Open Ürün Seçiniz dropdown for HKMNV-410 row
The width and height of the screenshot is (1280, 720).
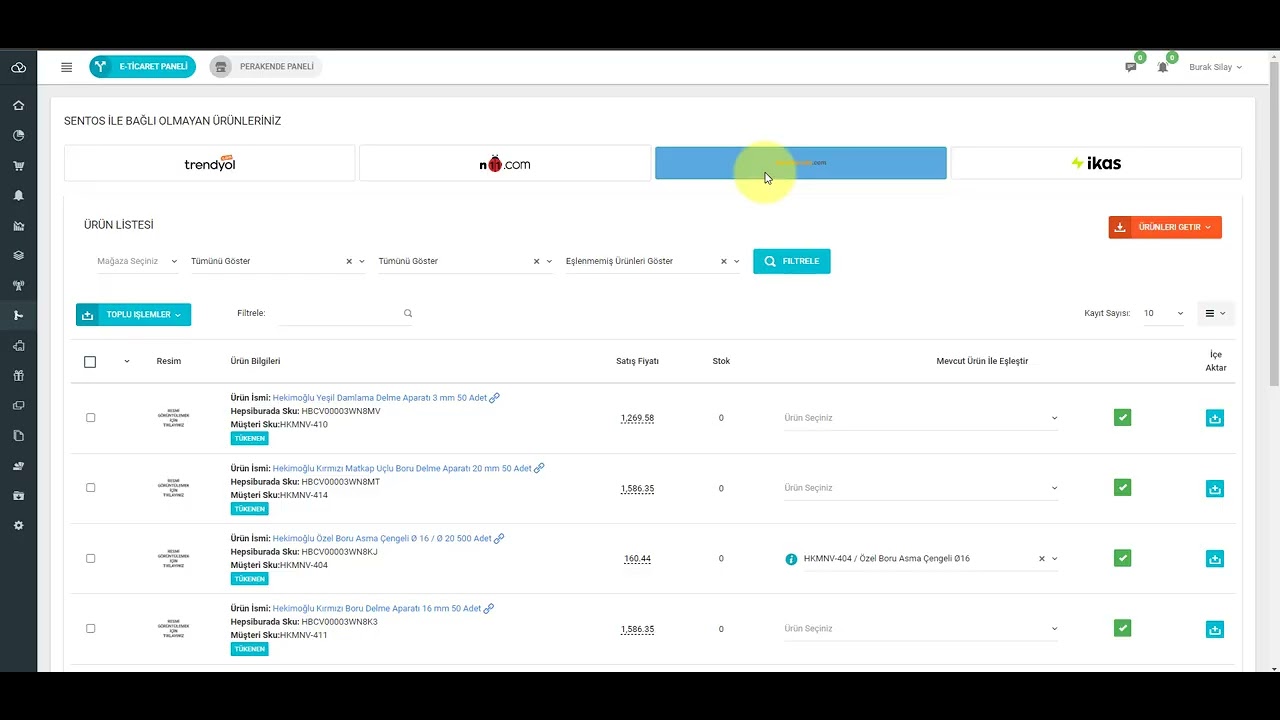tap(920, 418)
